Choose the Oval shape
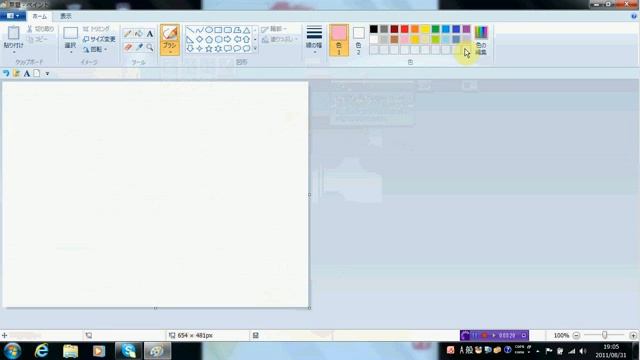 [209, 30]
